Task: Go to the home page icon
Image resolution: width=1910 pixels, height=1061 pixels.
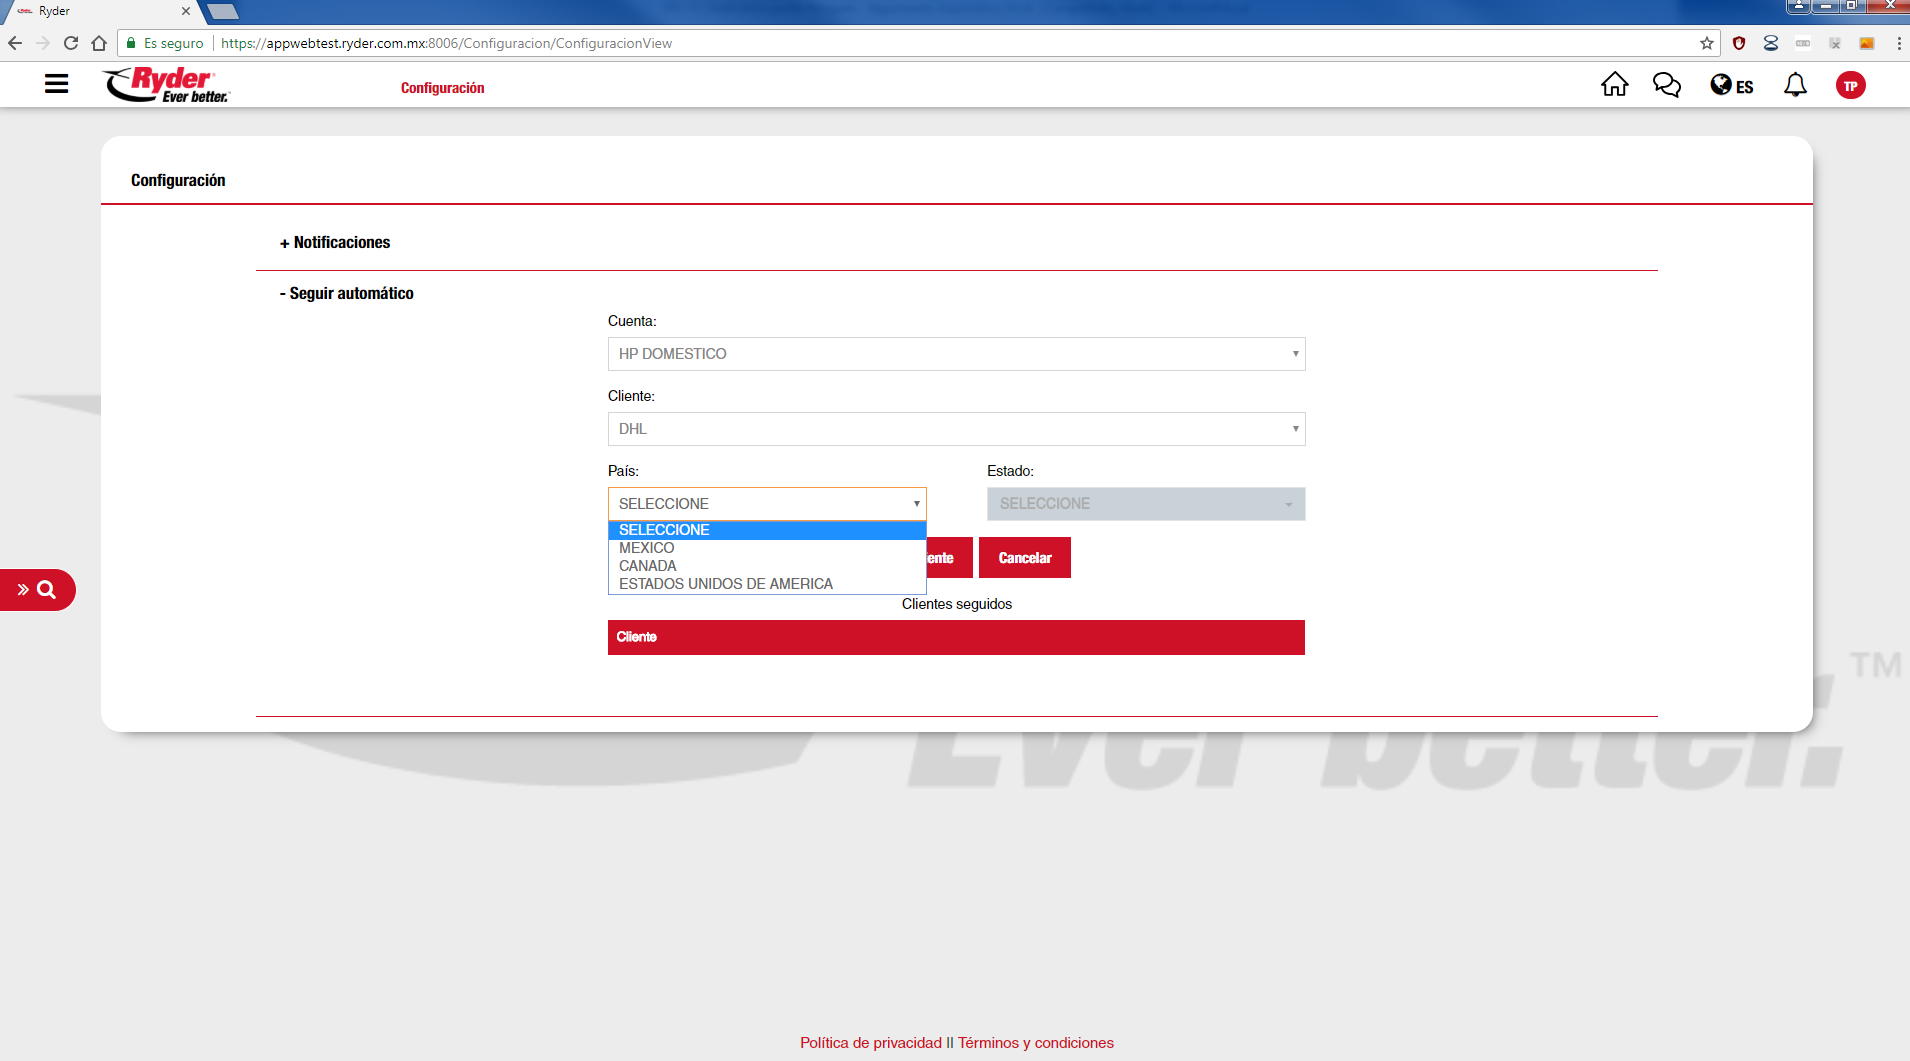Action: coord(1614,85)
